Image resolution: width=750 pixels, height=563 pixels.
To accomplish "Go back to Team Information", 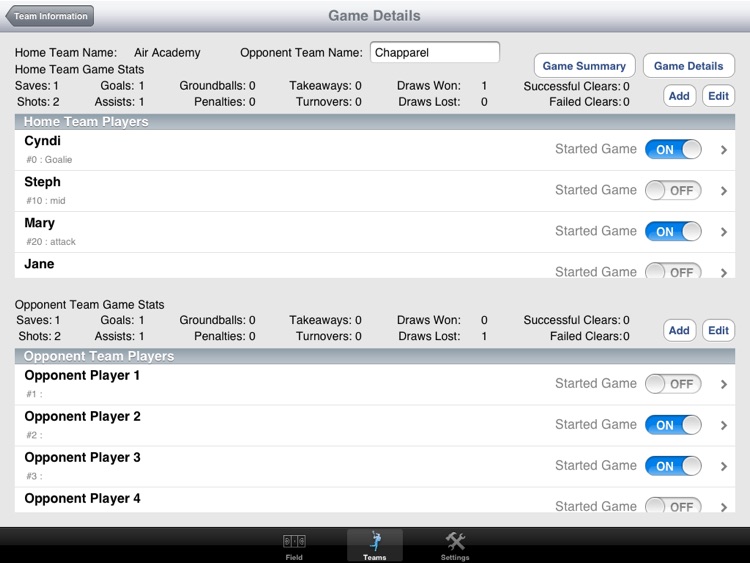I will point(49,16).
